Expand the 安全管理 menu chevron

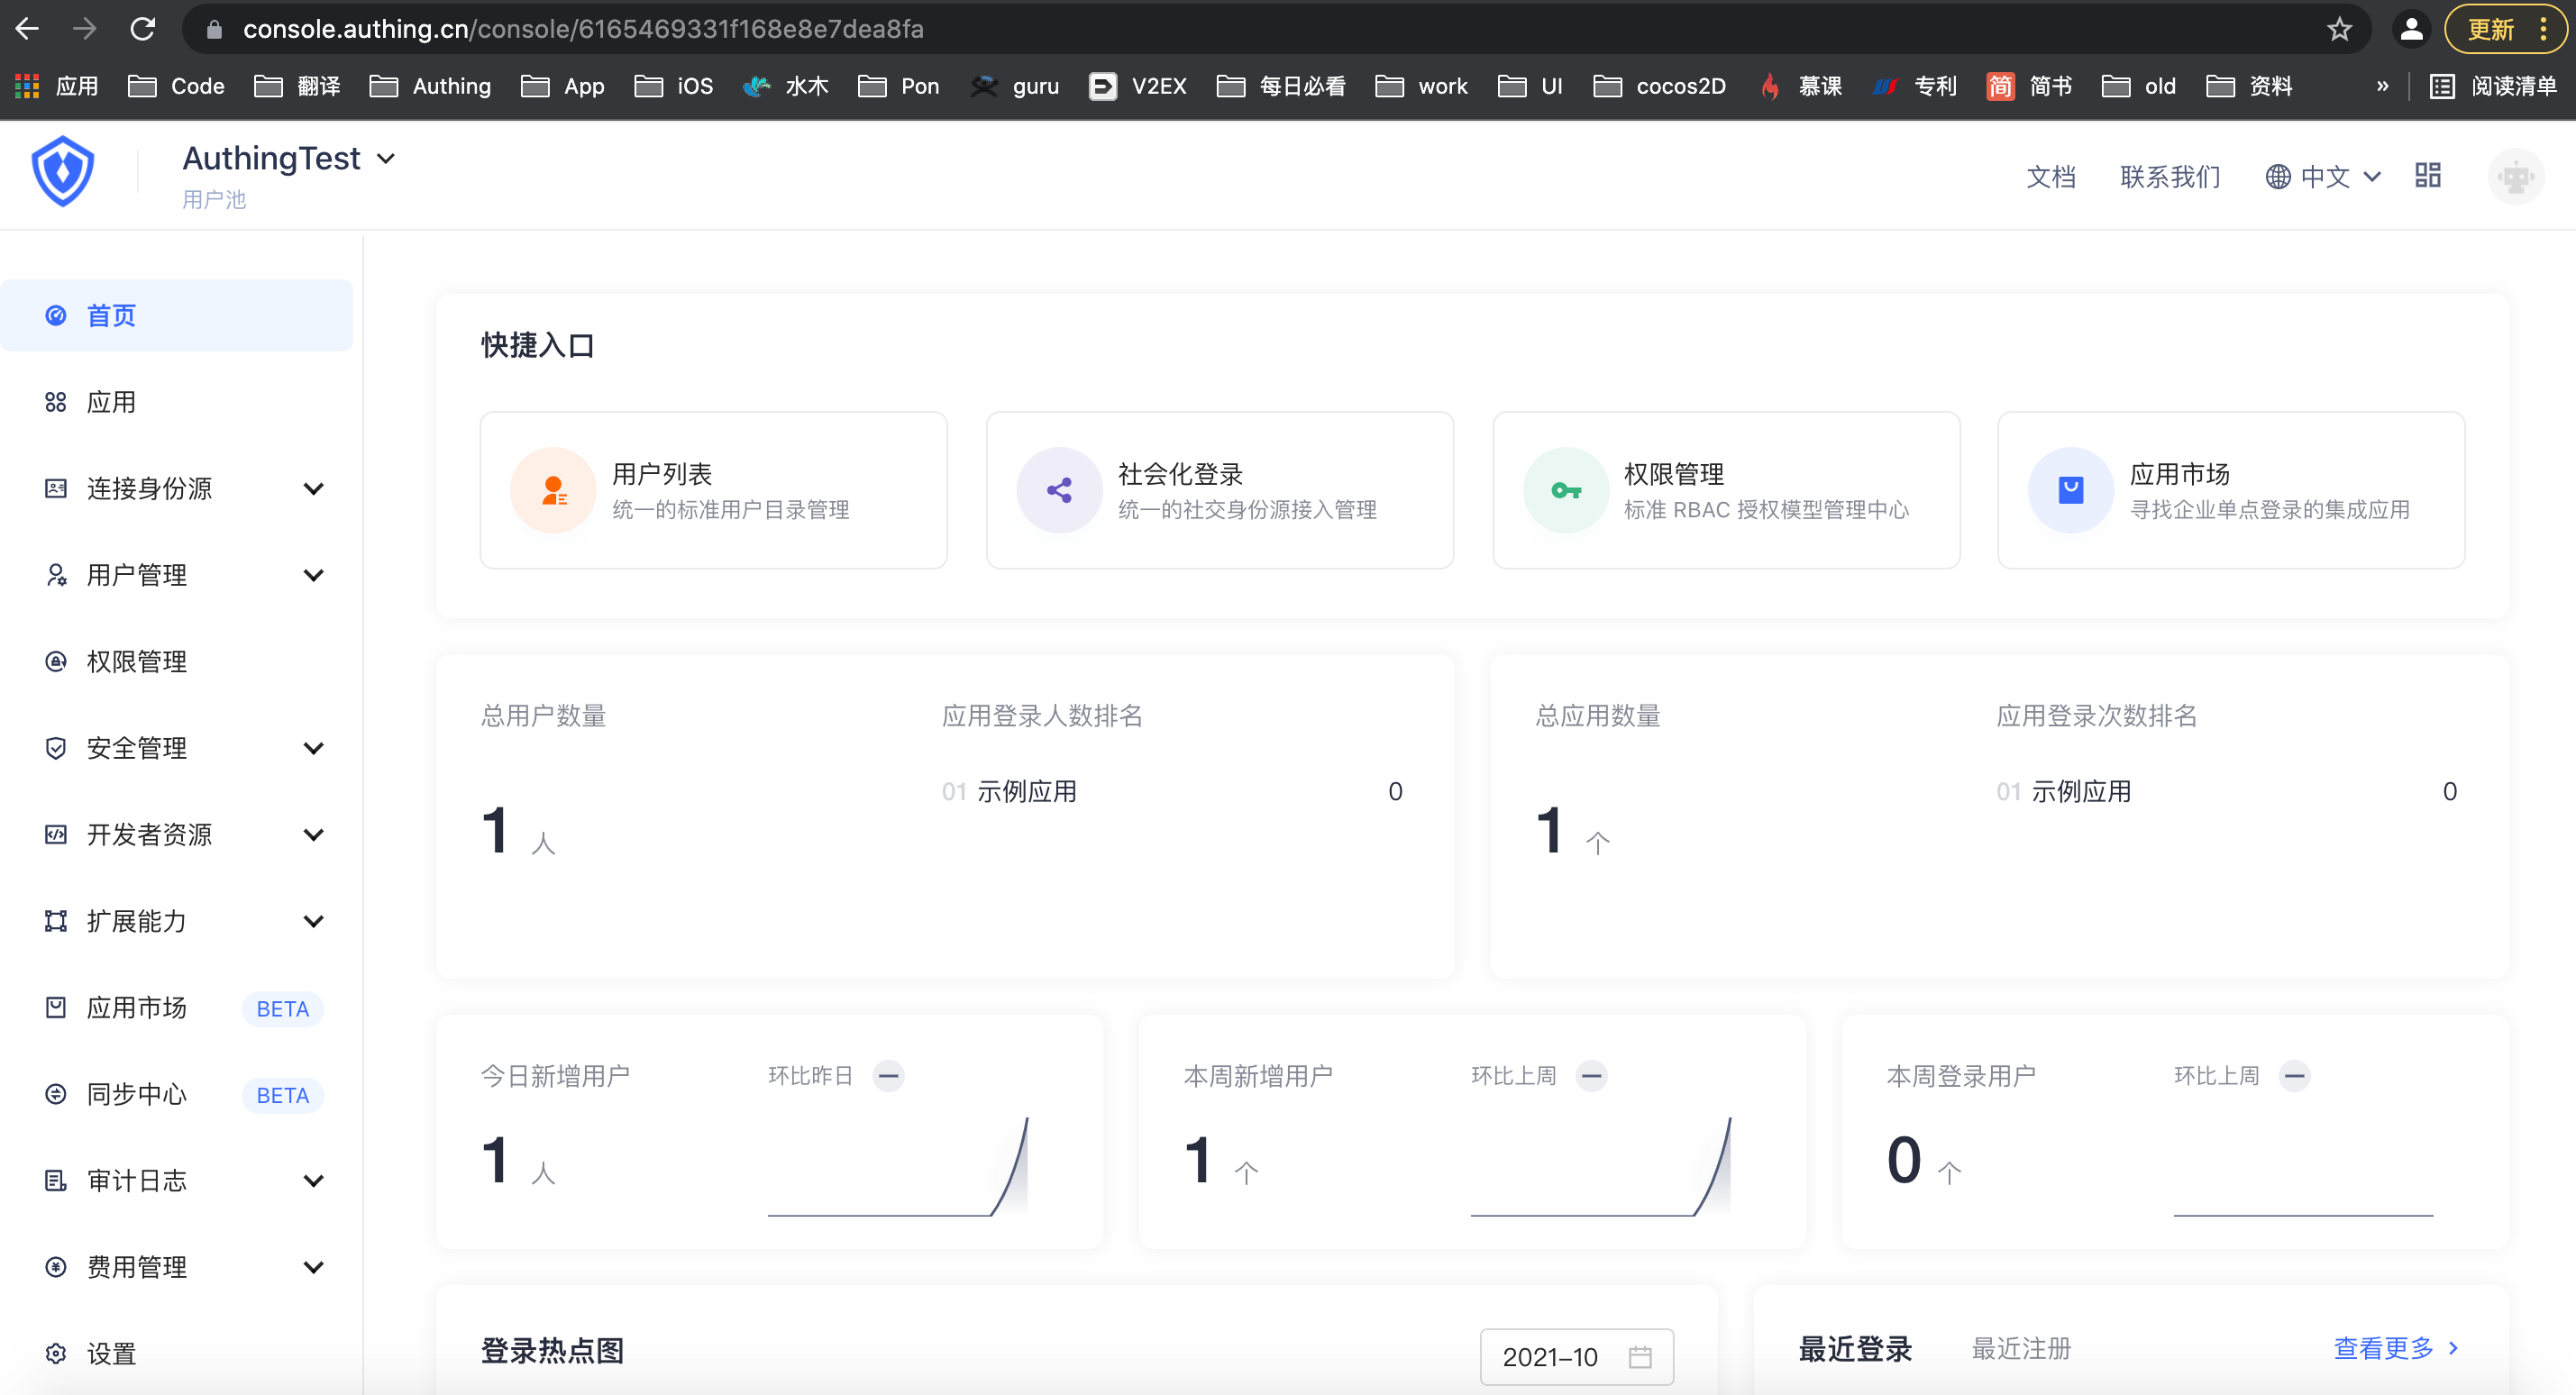point(313,748)
